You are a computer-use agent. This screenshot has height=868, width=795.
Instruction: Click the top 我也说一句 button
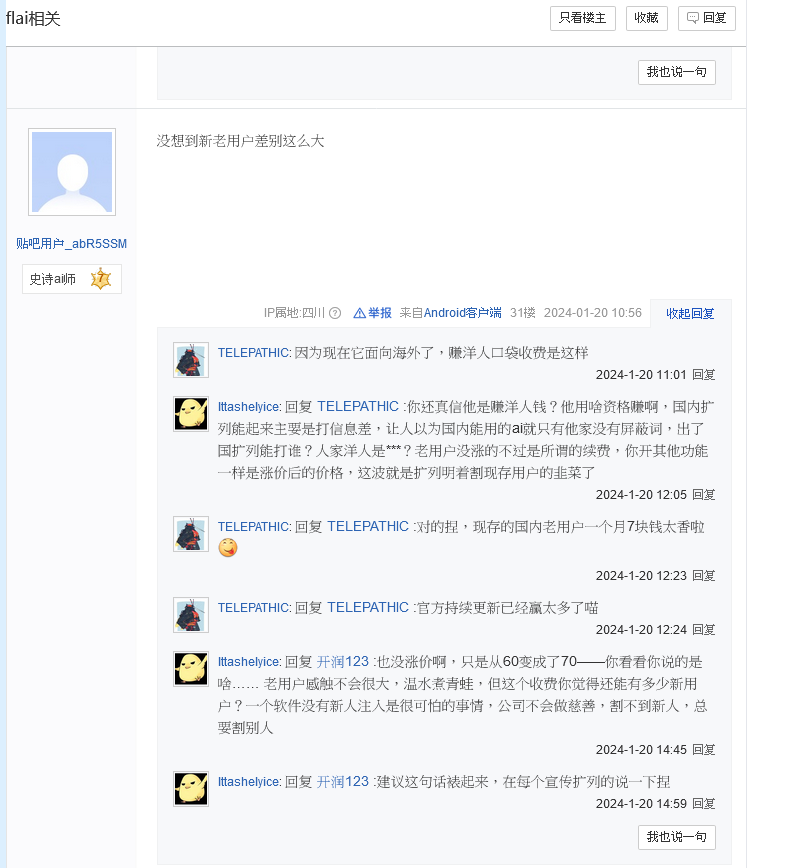677,72
